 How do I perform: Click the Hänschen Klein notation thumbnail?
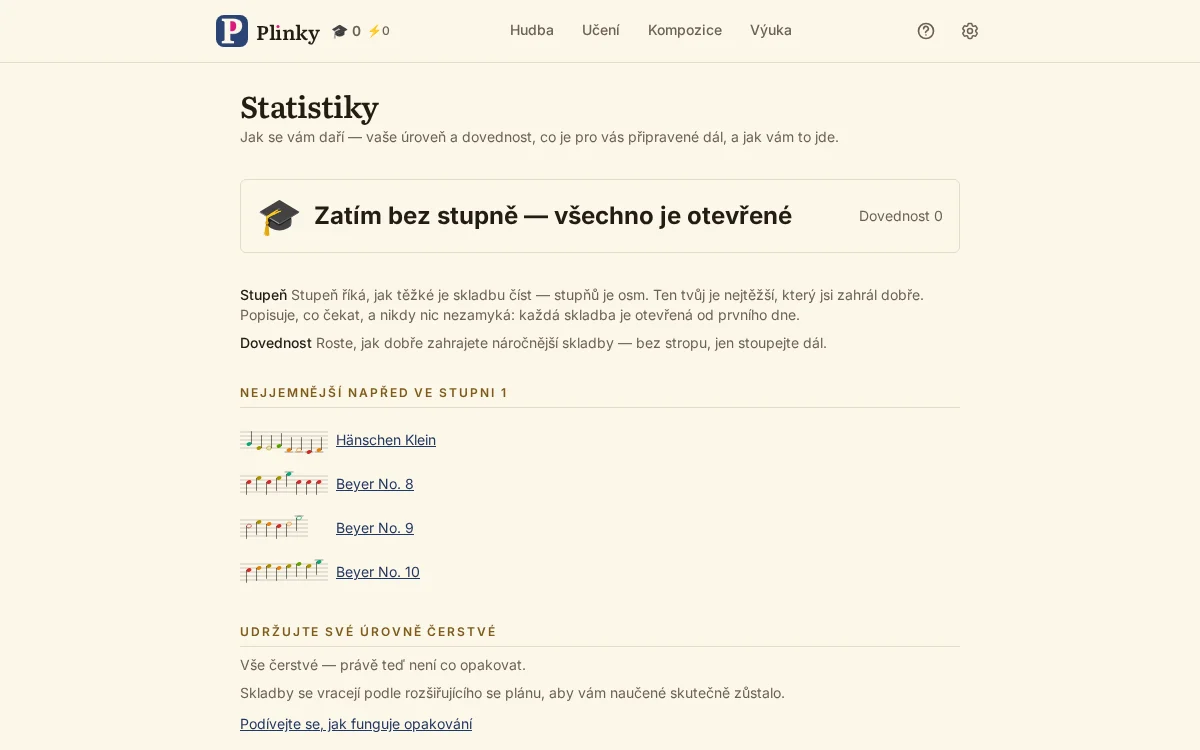coord(284,441)
